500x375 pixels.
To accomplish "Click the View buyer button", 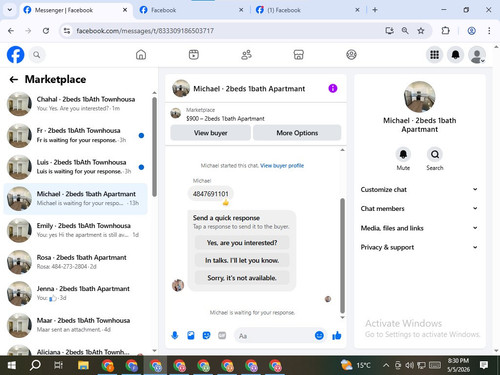I will 211,133.
